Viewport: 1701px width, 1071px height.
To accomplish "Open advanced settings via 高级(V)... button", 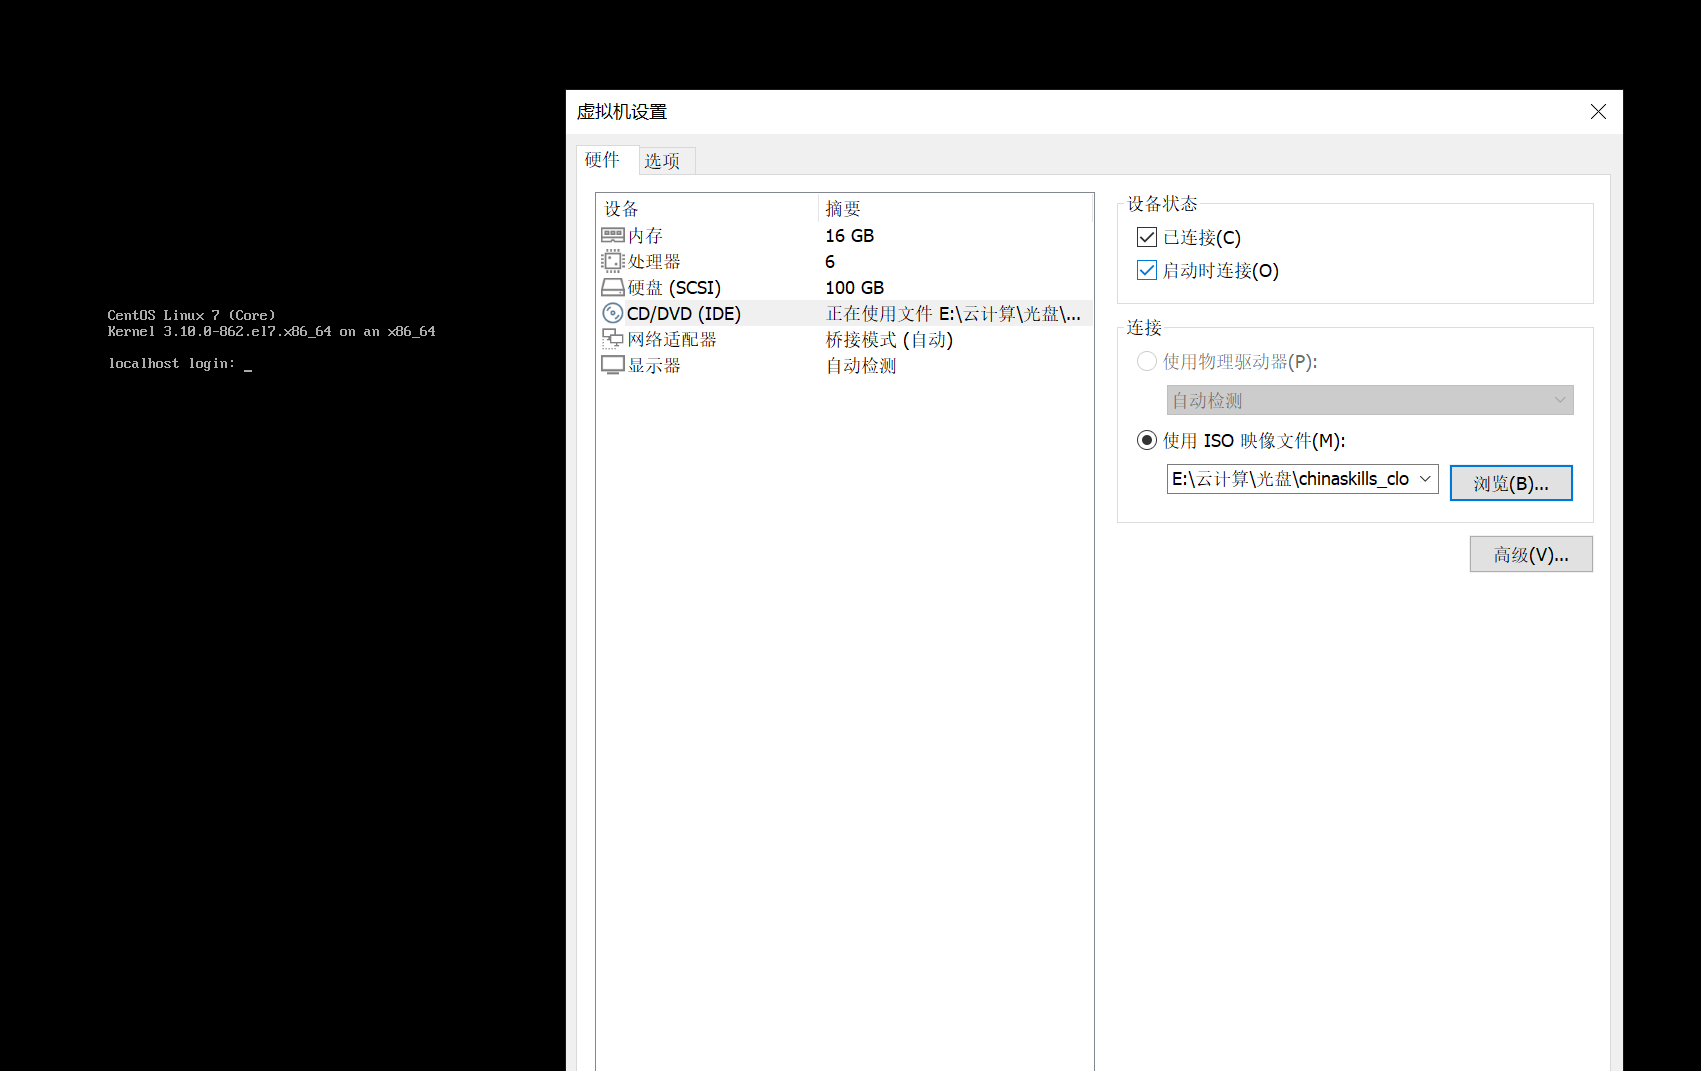I will coord(1530,554).
